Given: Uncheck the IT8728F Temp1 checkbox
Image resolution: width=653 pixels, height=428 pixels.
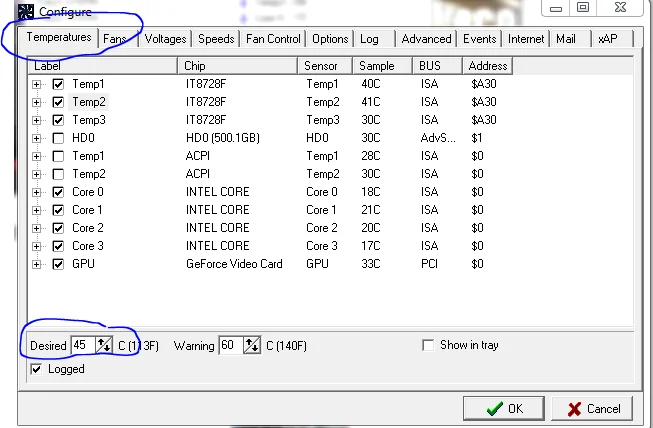Looking at the screenshot, I should [x=58, y=84].
